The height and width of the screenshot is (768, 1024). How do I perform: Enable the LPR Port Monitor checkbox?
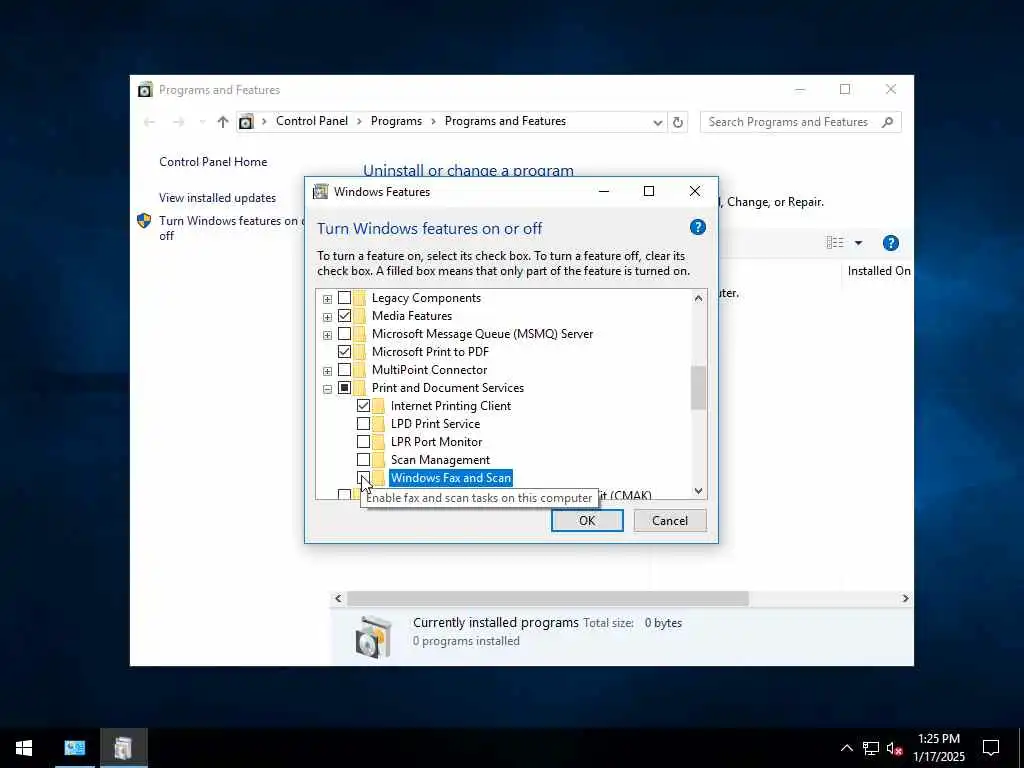point(363,441)
